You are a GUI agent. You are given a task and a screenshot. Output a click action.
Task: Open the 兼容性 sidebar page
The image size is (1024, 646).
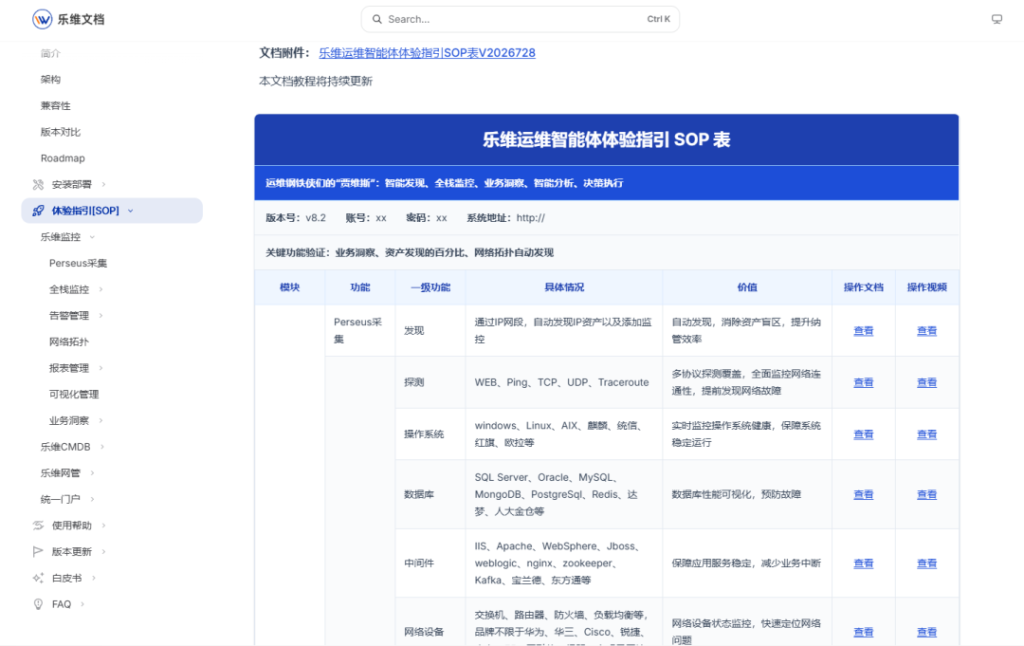[56, 105]
